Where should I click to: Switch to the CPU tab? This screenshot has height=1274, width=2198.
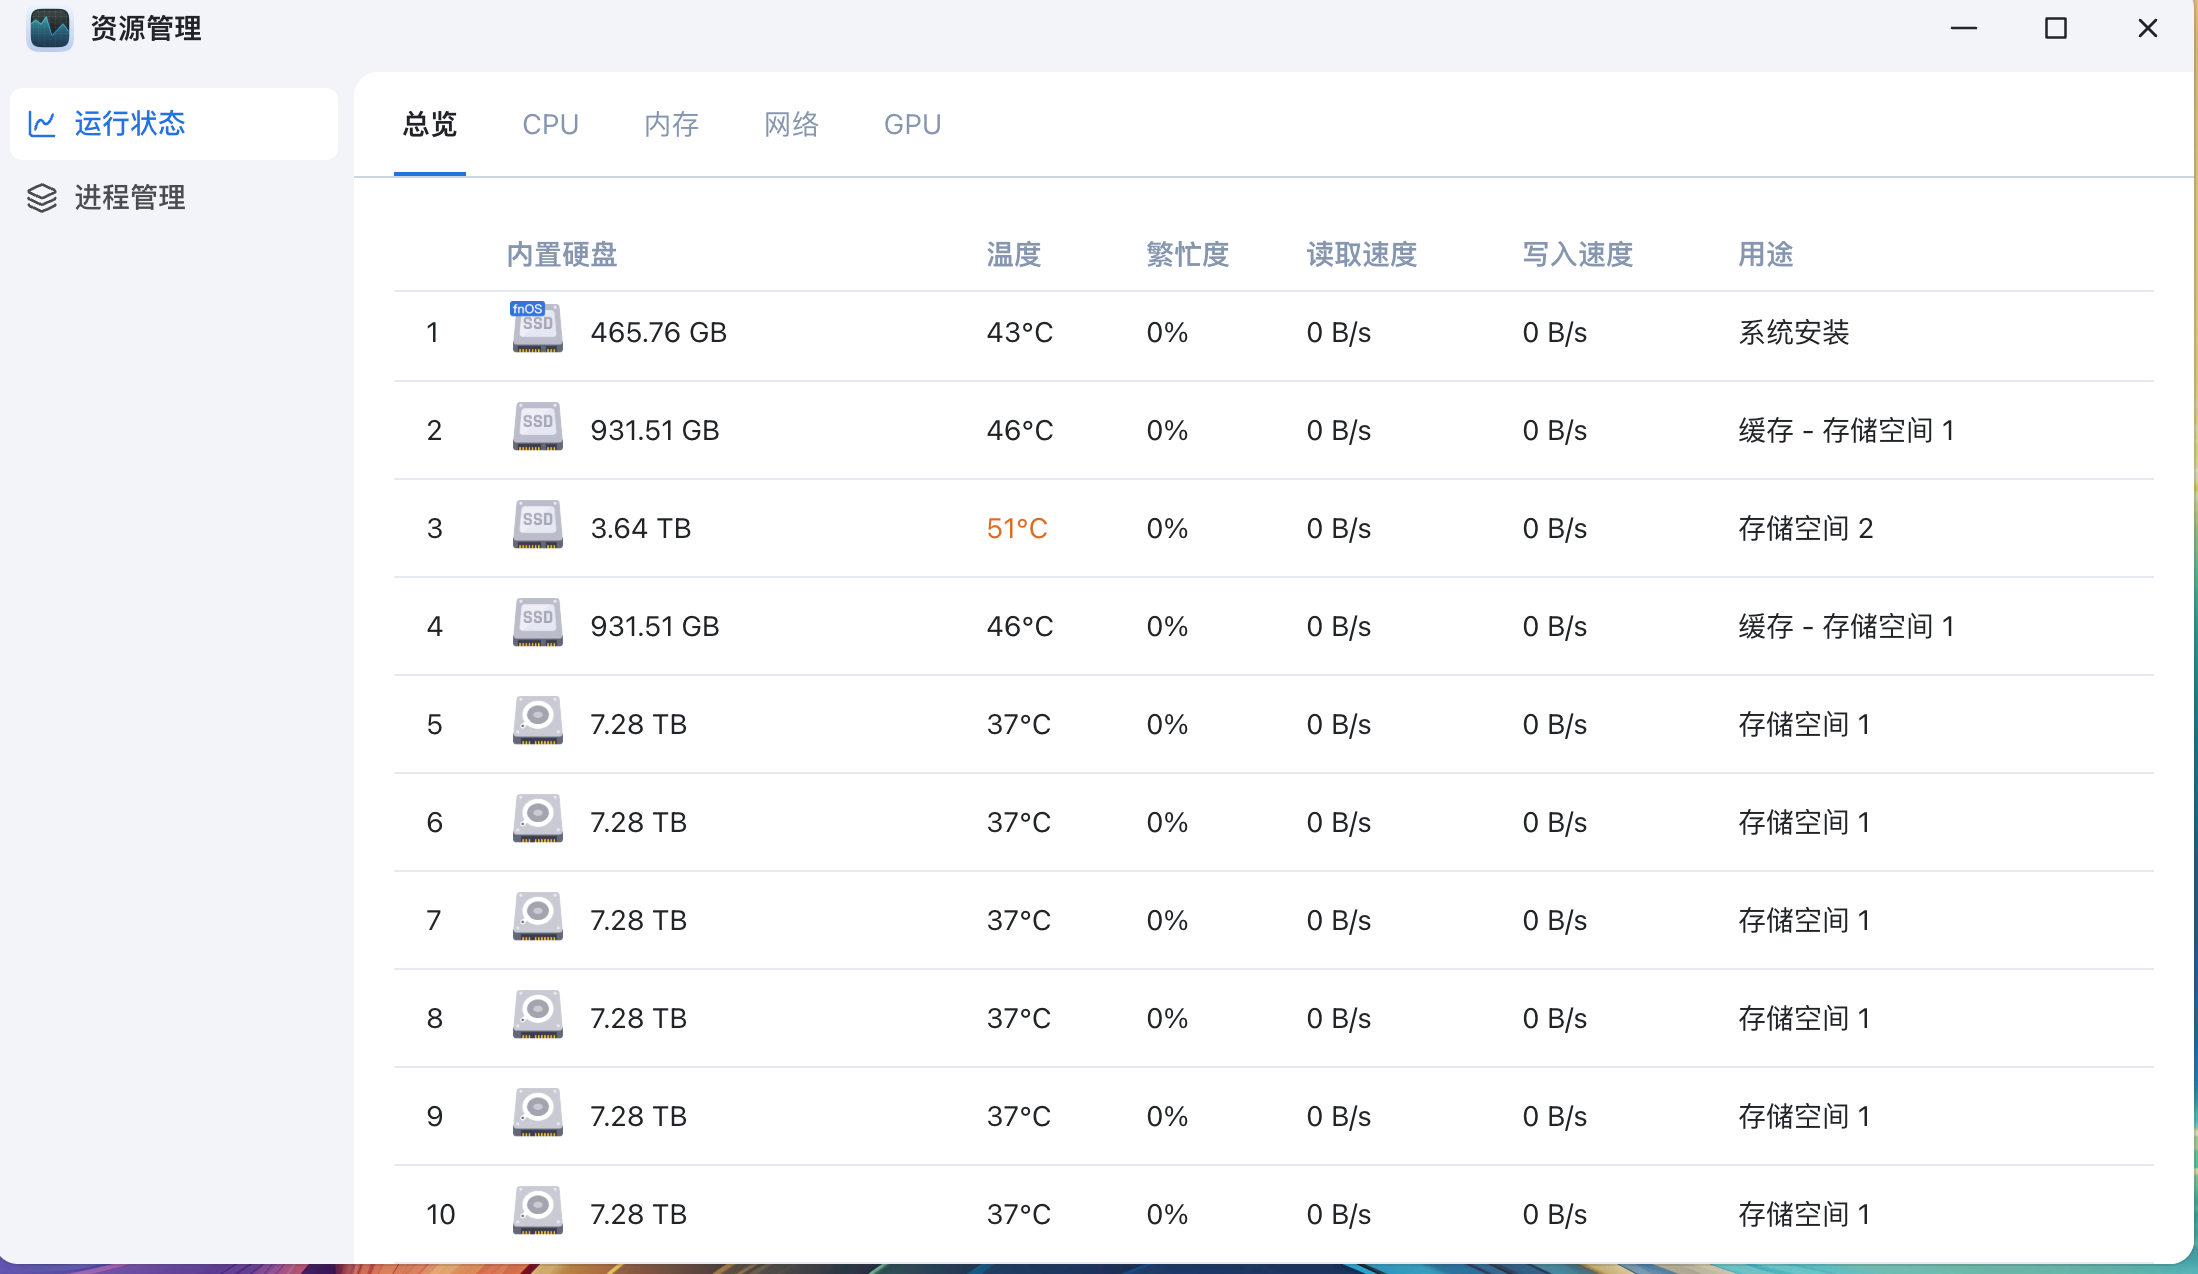point(550,124)
